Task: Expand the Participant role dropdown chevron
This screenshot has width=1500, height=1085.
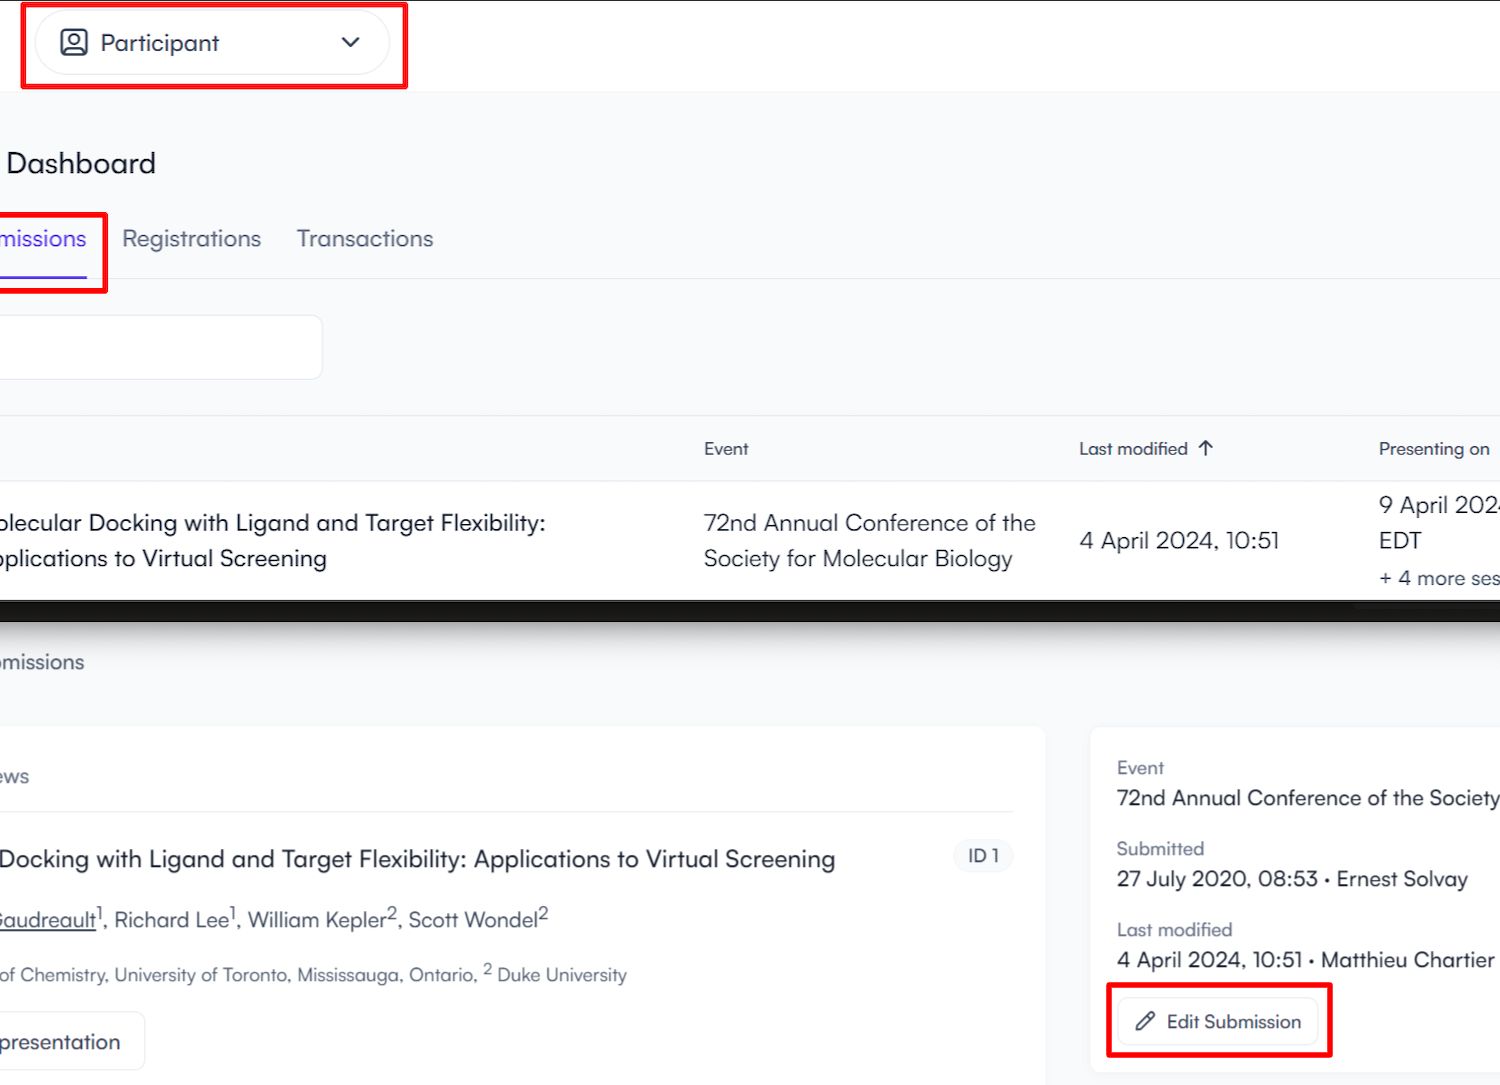Action: pyautogui.click(x=350, y=42)
